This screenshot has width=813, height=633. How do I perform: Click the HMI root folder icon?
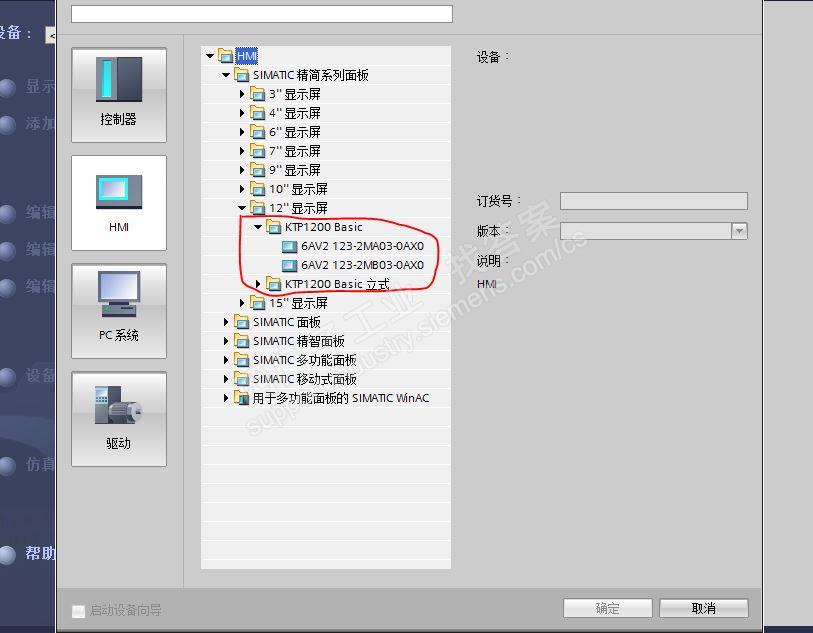[226, 55]
